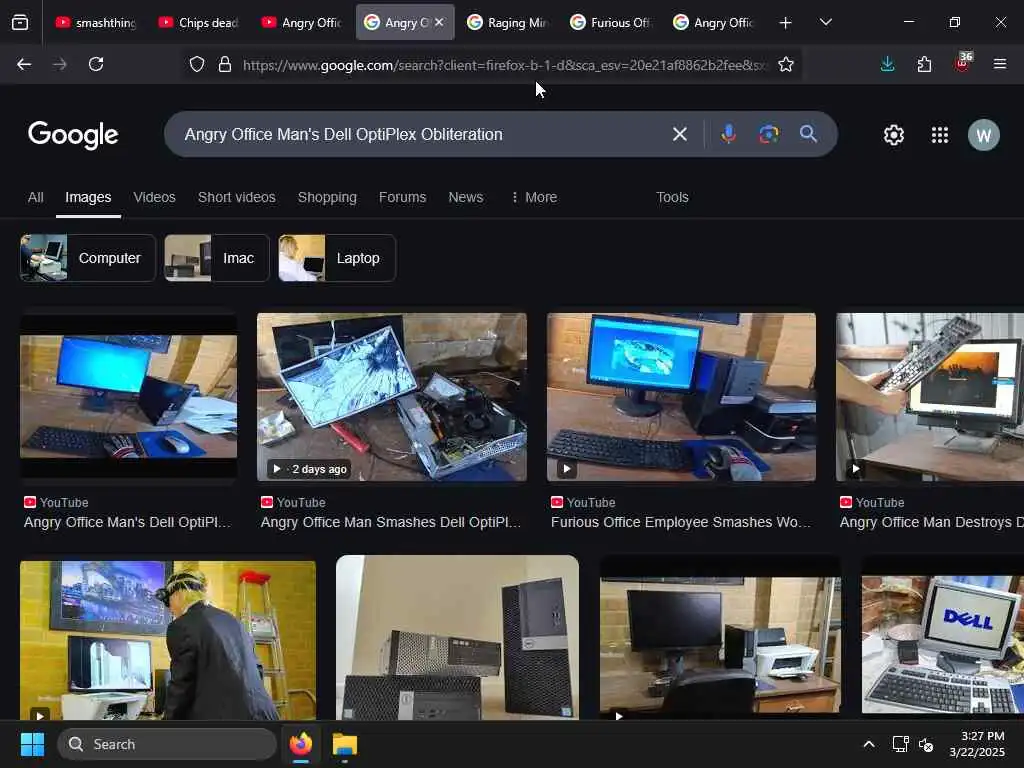Click the Windows taskbar Search box
Image resolution: width=1024 pixels, height=768 pixels.
(x=167, y=744)
